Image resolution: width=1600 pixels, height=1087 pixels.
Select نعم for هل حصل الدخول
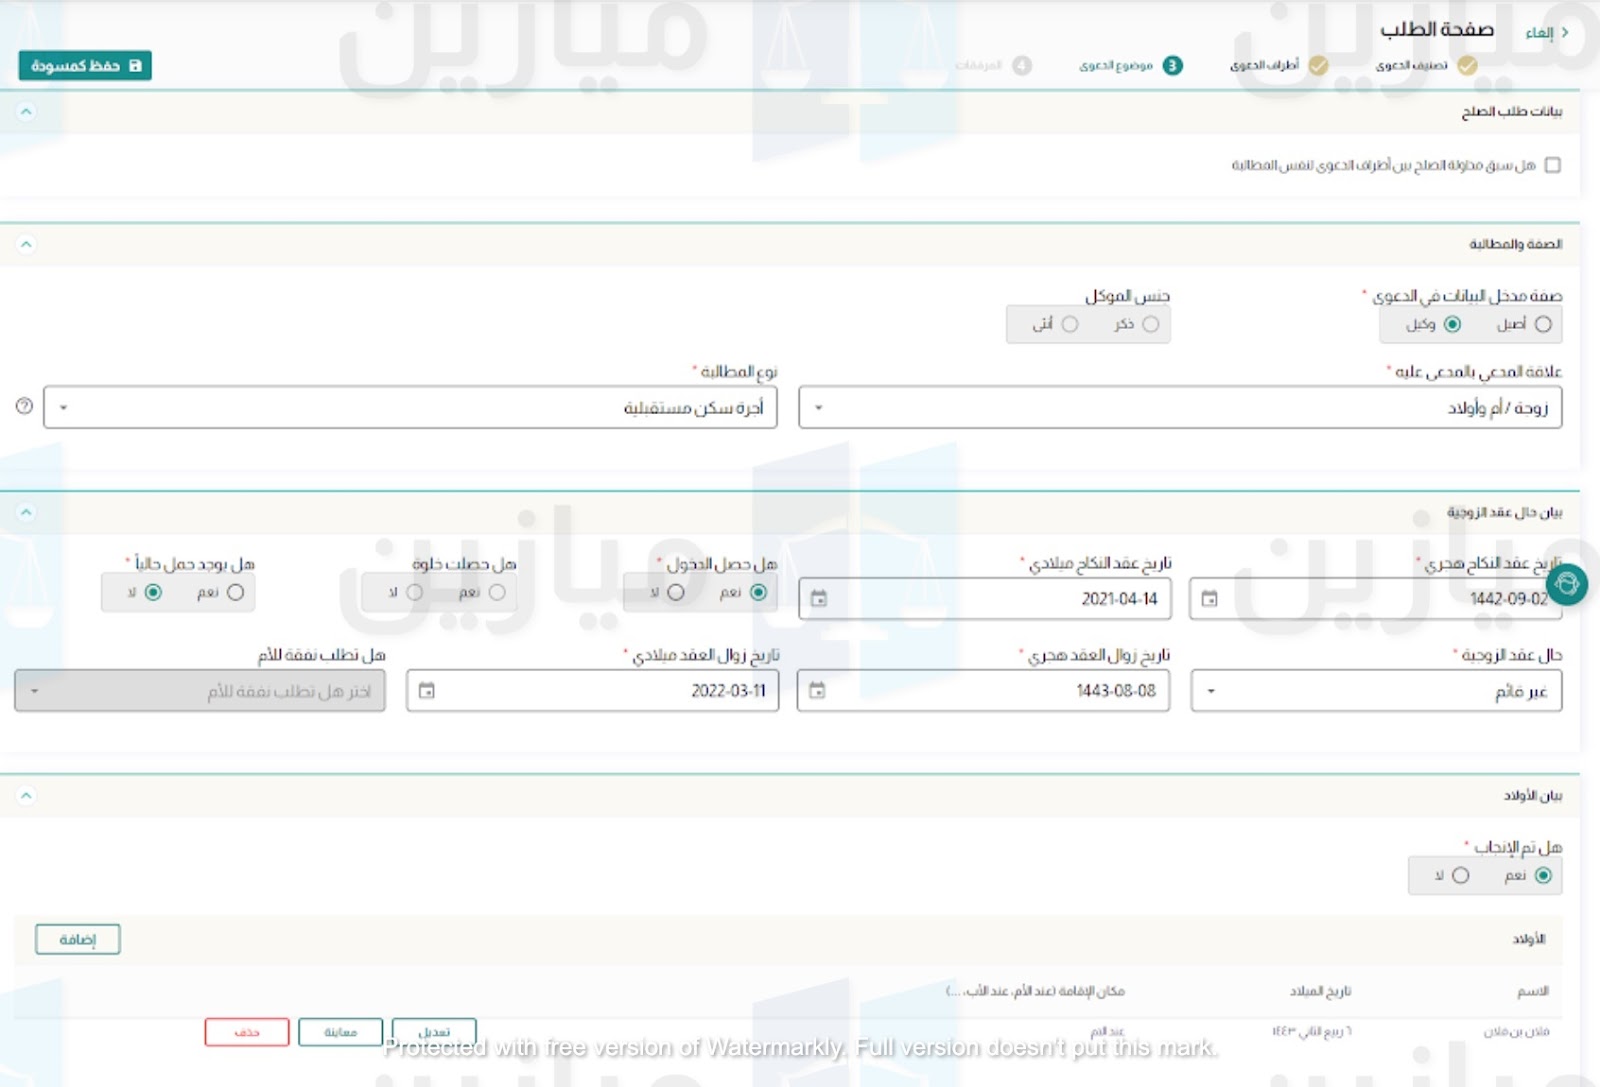[758, 593]
